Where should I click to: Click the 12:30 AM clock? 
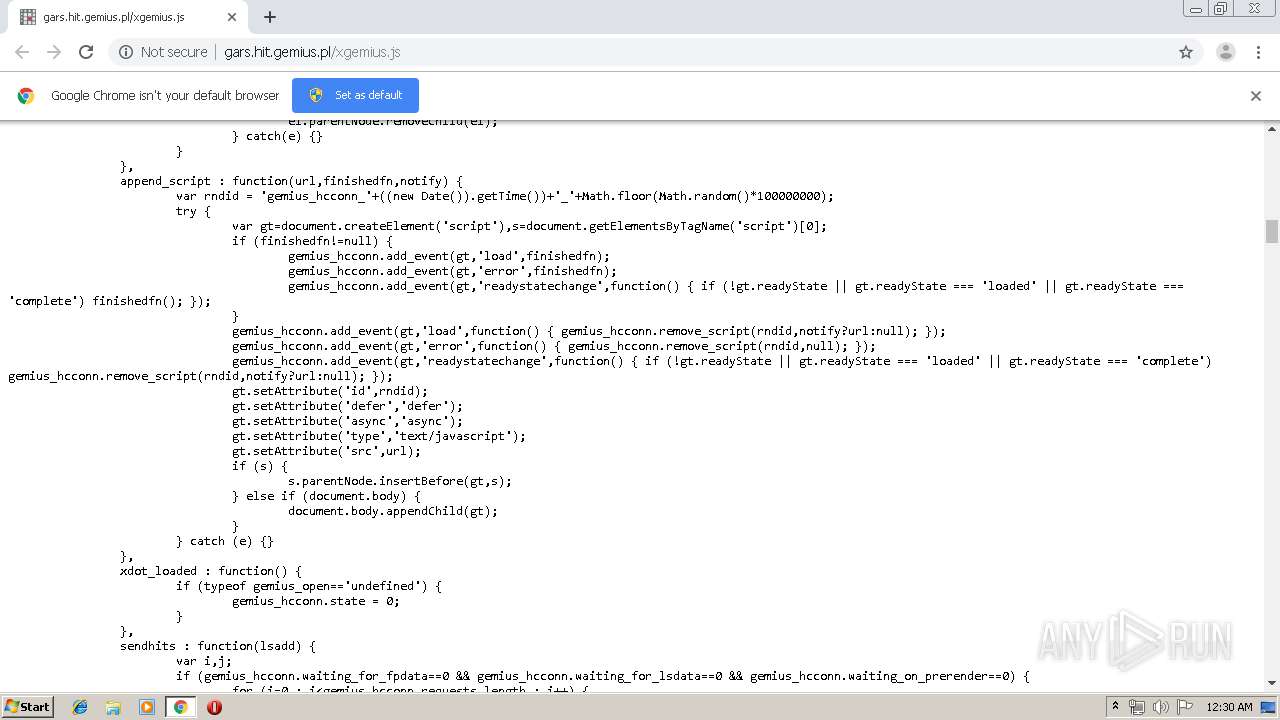pyautogui.click(x=1229, y=707)
